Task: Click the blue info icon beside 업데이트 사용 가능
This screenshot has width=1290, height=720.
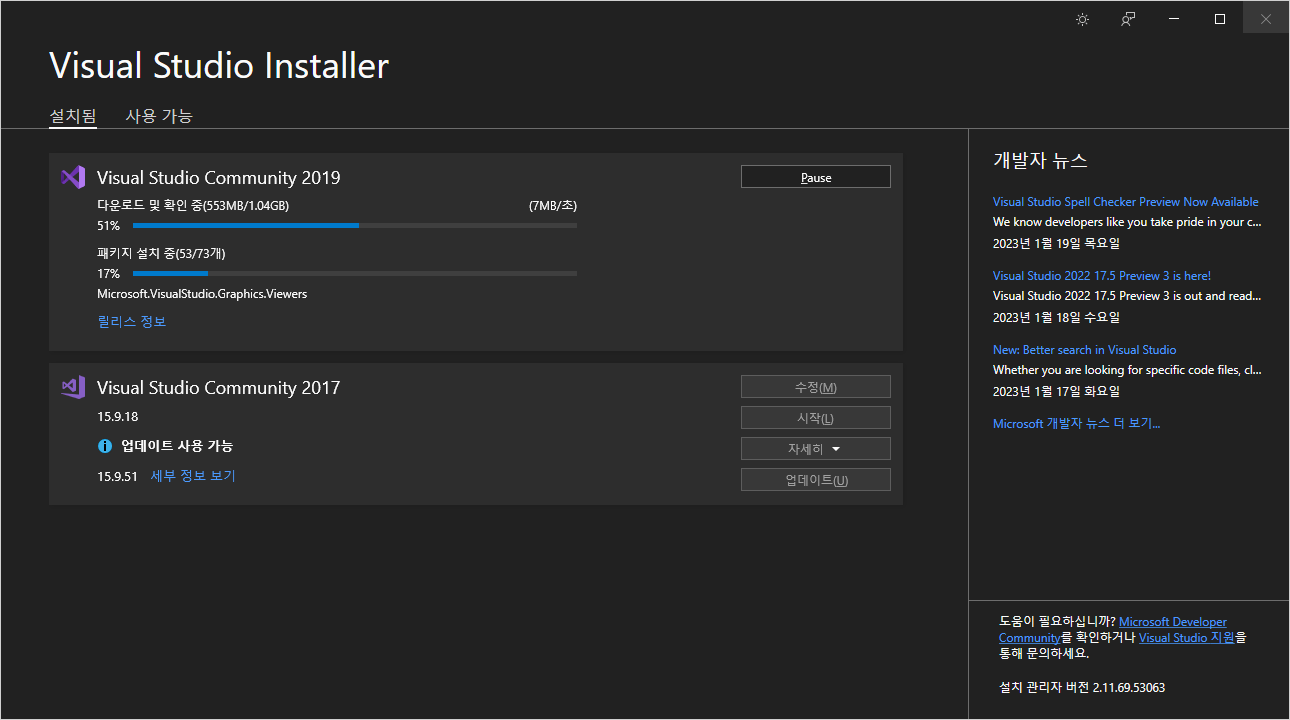Action: (x=105, y=446)
